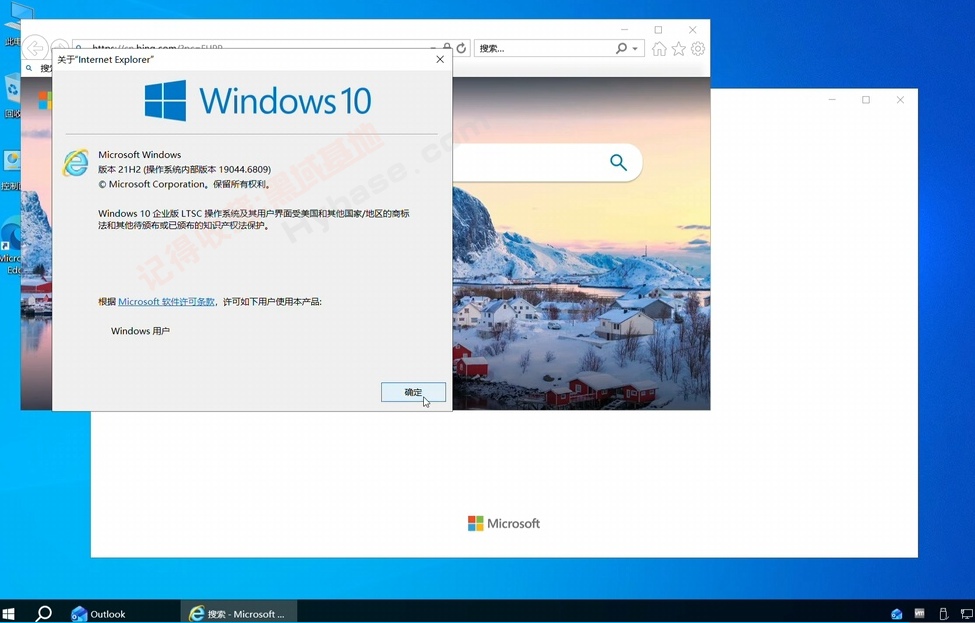Open the IE Tools gear menu
The height and width of the screenshot is (623, 975).
[x=698, y=48]
